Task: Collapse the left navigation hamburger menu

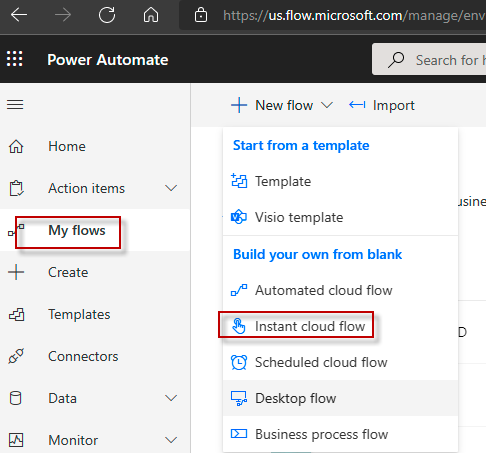Action: pyautogui.click(x=15, y=104)
